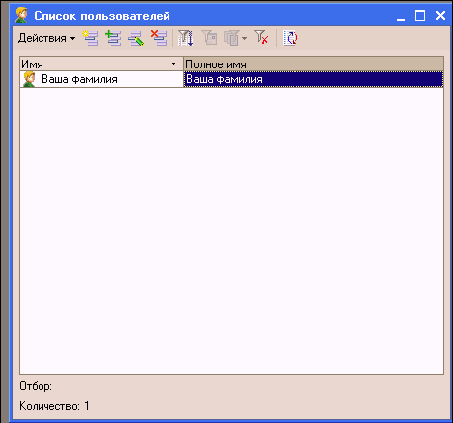This screenshot has height=423, width=453.
Task: Select the Полное имя column header
Action: coord(313,64)
